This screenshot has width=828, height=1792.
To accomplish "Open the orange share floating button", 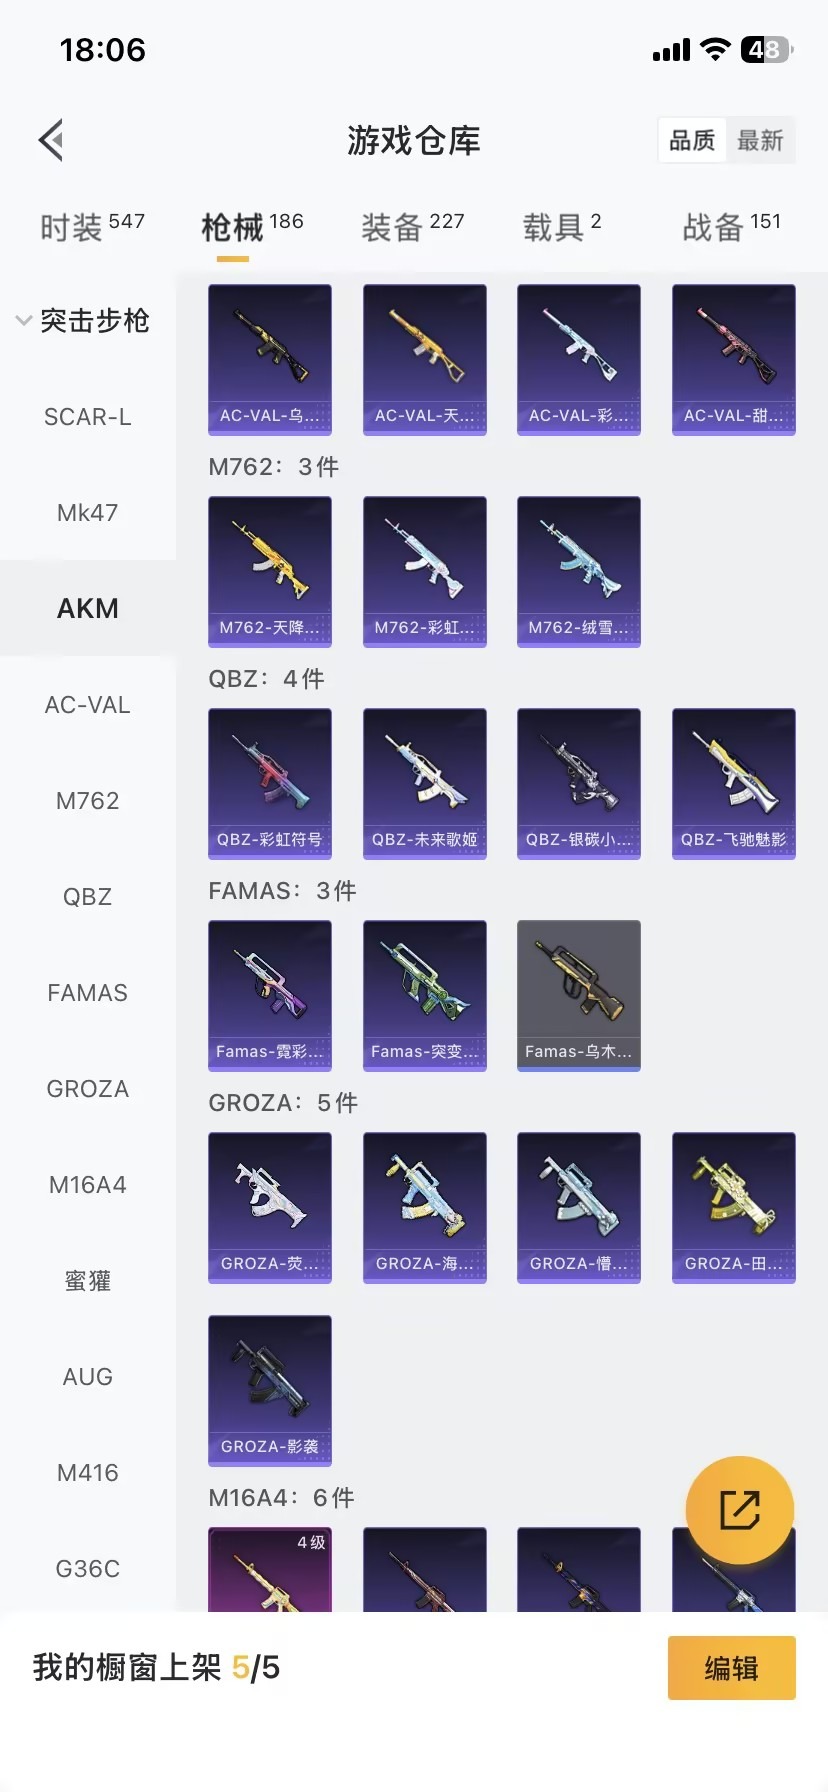I will pyautogui.click(x=740, y=1510).
